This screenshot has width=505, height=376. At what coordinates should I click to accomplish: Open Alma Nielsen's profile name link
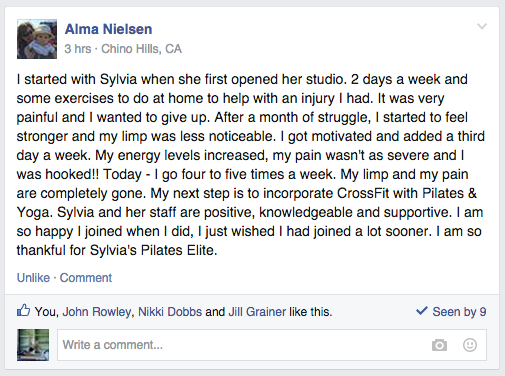click(108, 29)
